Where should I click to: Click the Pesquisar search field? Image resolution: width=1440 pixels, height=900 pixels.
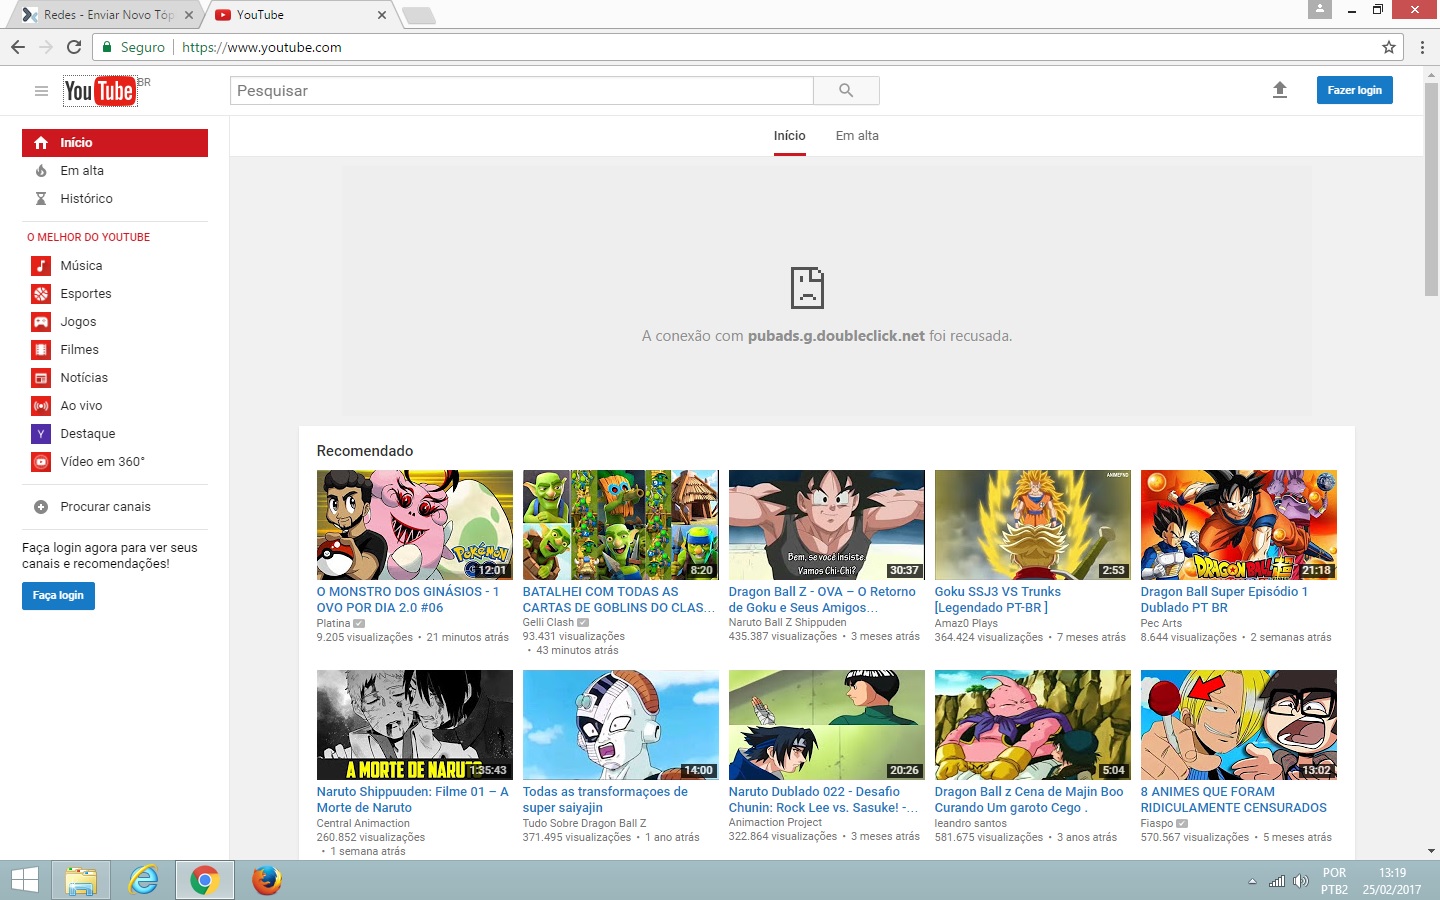[521, 91]
